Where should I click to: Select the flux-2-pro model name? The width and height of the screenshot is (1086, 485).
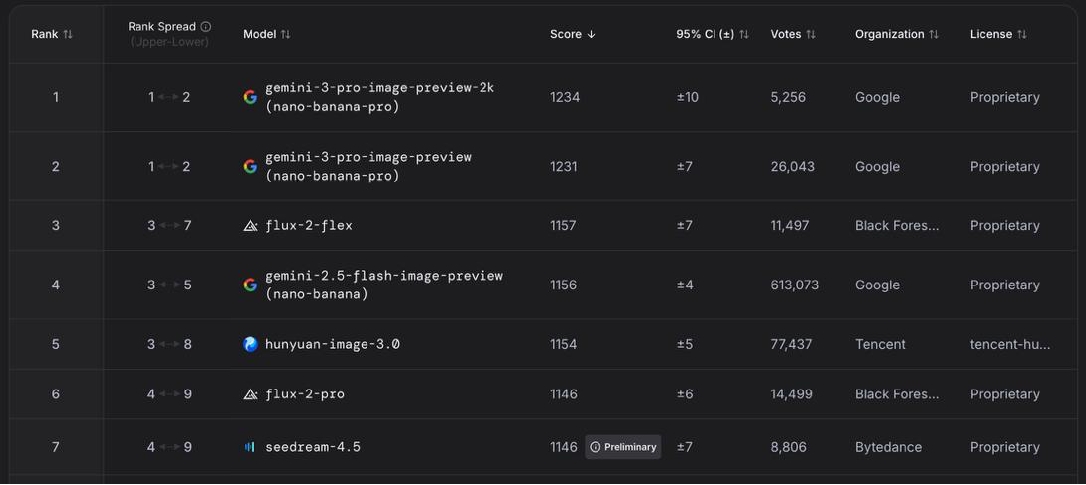coord(305,394)
